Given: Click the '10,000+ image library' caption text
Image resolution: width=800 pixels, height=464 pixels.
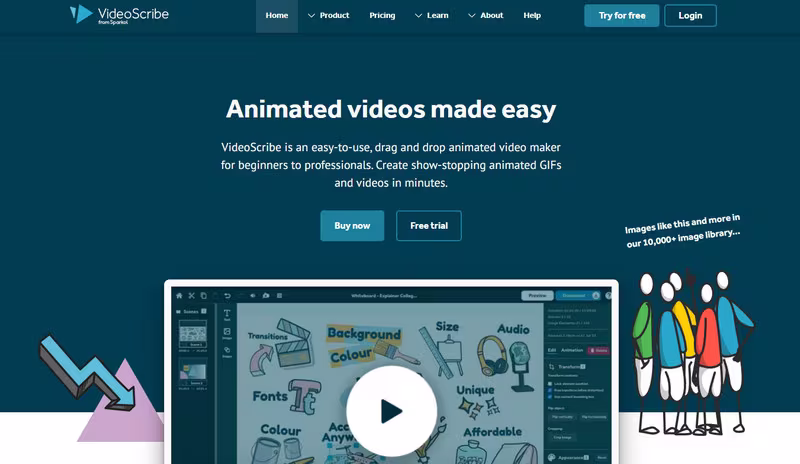Looking at the screenshot, I should (x=683, y=231).
